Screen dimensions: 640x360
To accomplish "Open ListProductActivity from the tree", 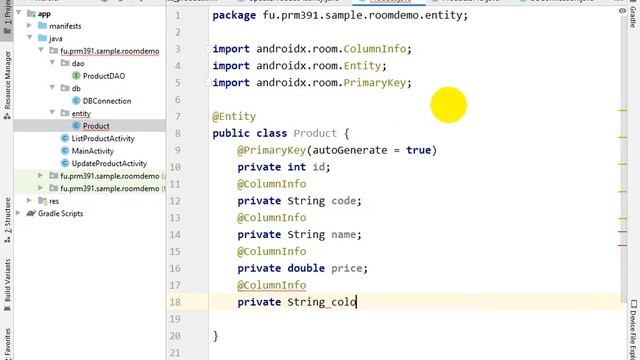I will pos(103,138).
